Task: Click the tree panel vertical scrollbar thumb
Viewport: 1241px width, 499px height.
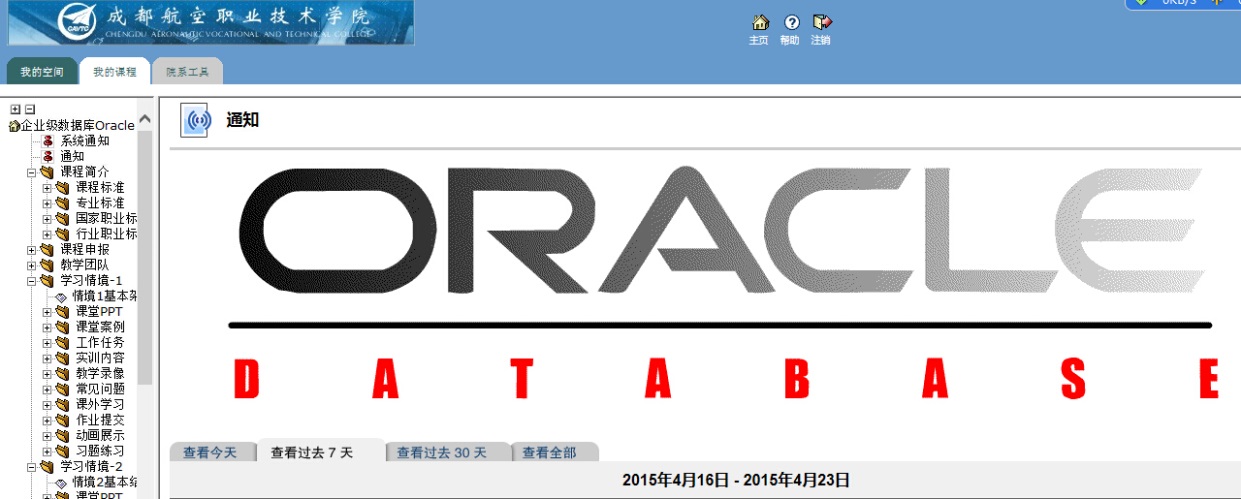Action: tap(145, 257)
